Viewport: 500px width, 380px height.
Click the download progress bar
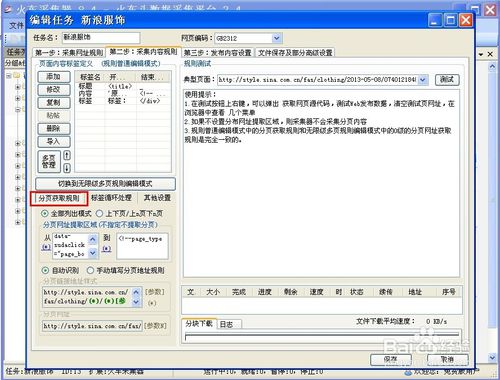(x=322, y=337)
